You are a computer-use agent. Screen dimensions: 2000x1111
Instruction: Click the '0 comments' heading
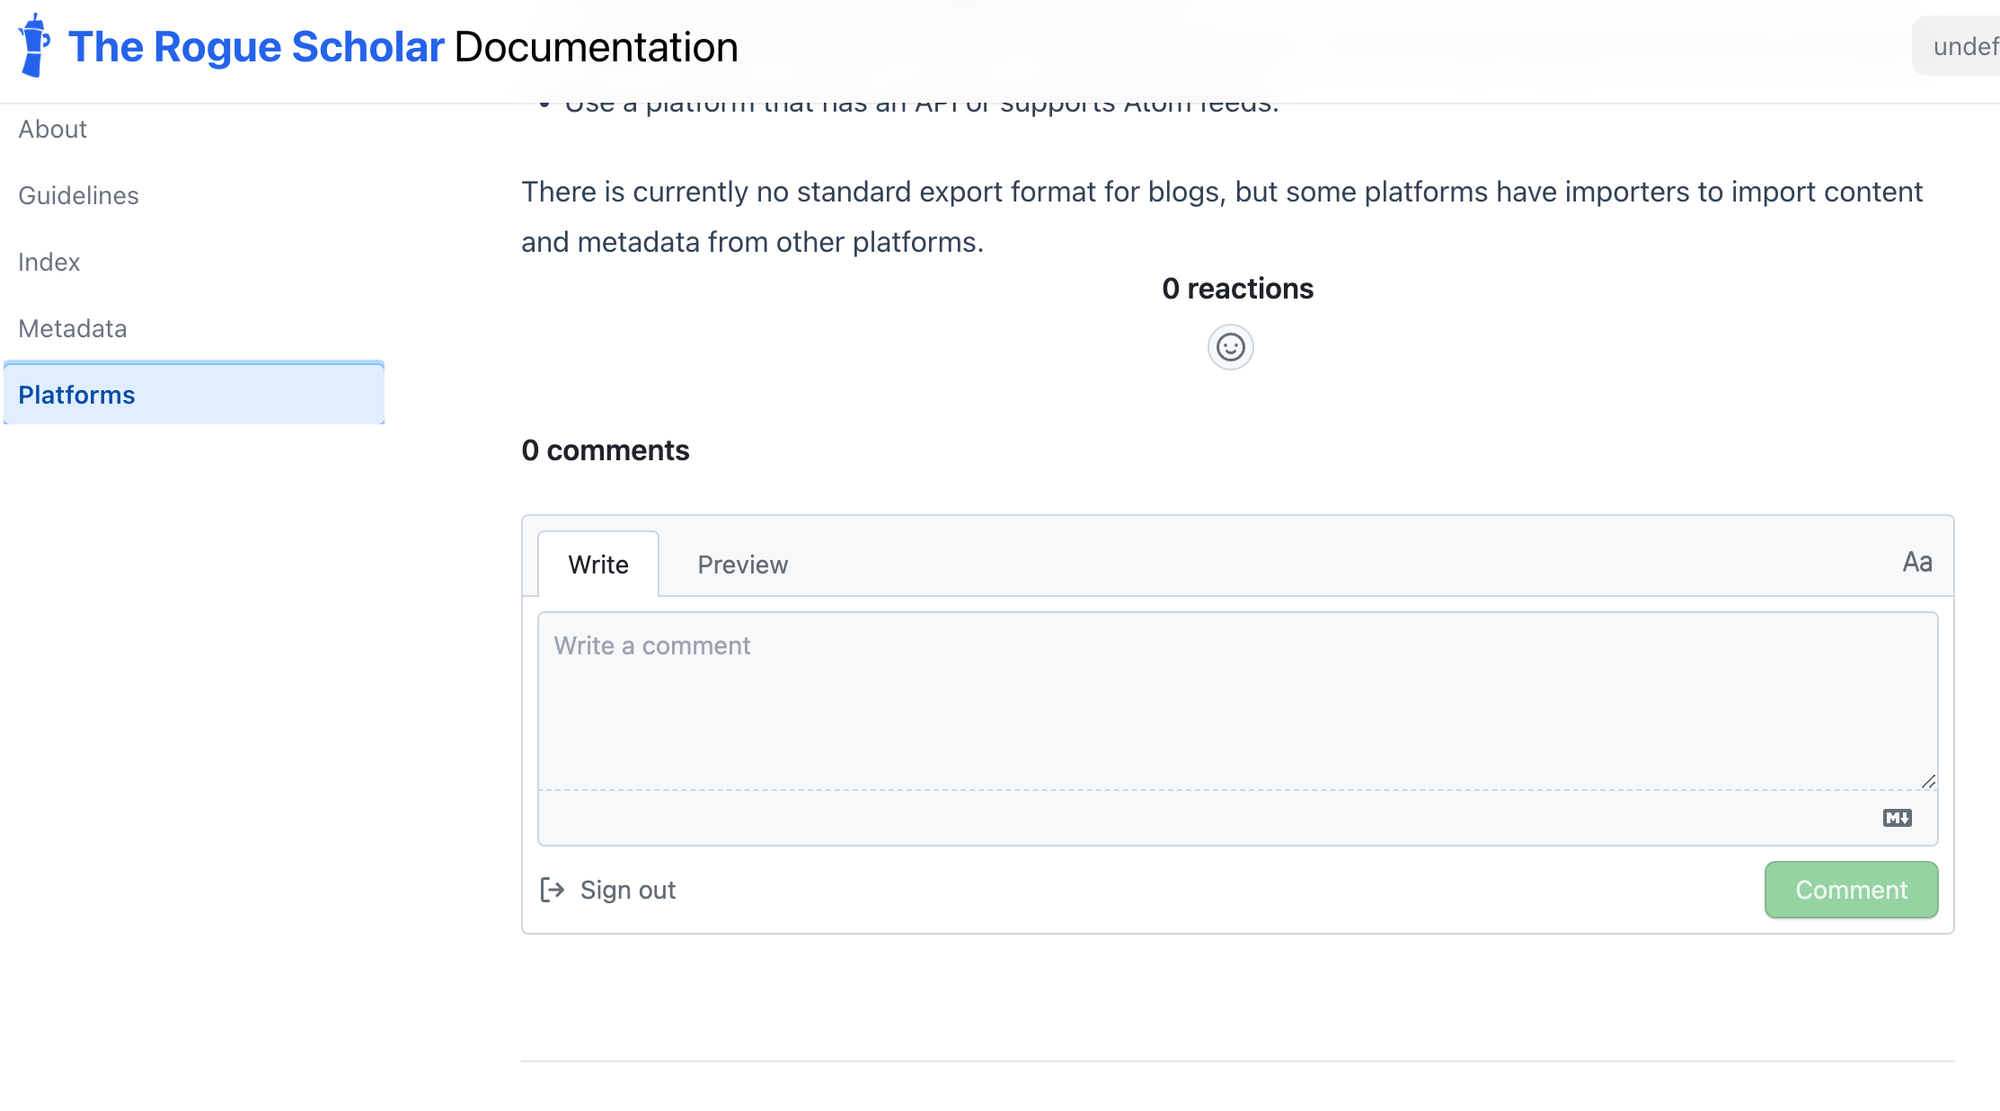605,451
